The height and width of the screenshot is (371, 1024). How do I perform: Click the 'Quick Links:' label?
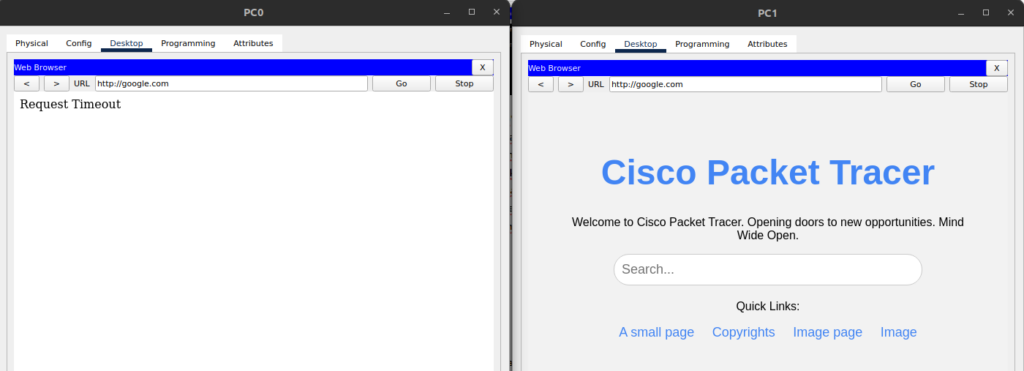(x=767, y=306)
